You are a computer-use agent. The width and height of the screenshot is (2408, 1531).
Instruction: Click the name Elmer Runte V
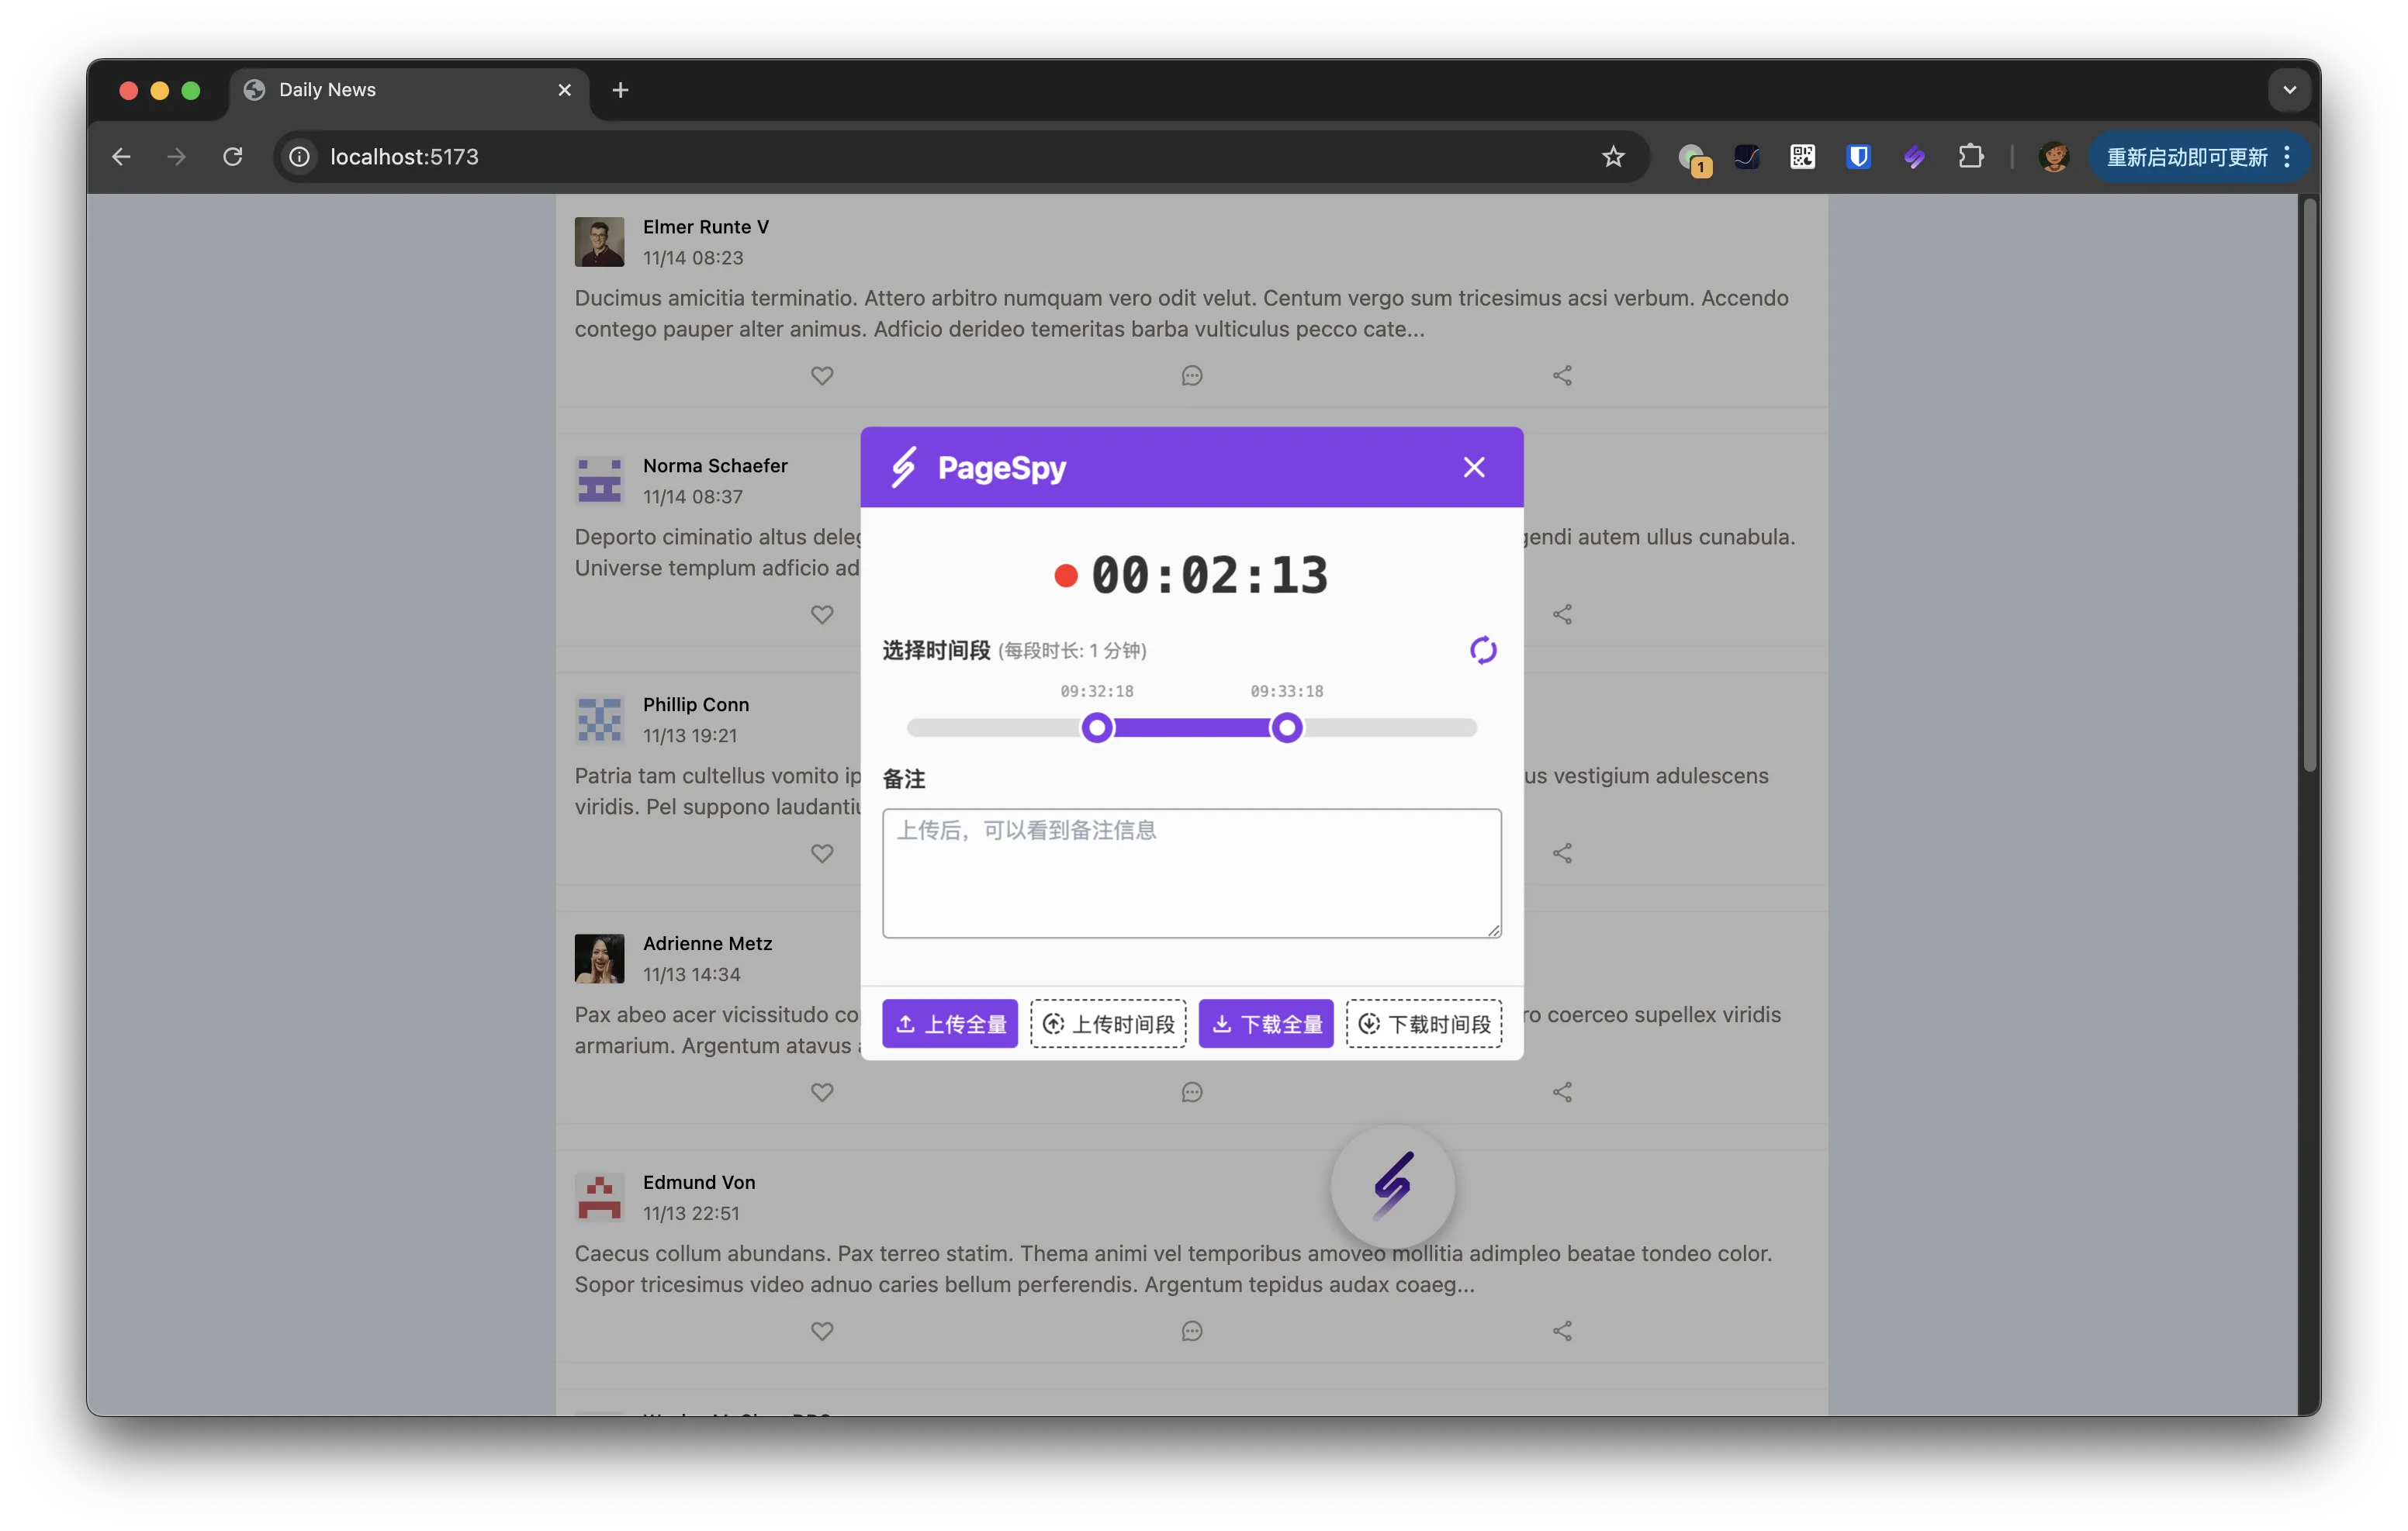click(705, 227)
